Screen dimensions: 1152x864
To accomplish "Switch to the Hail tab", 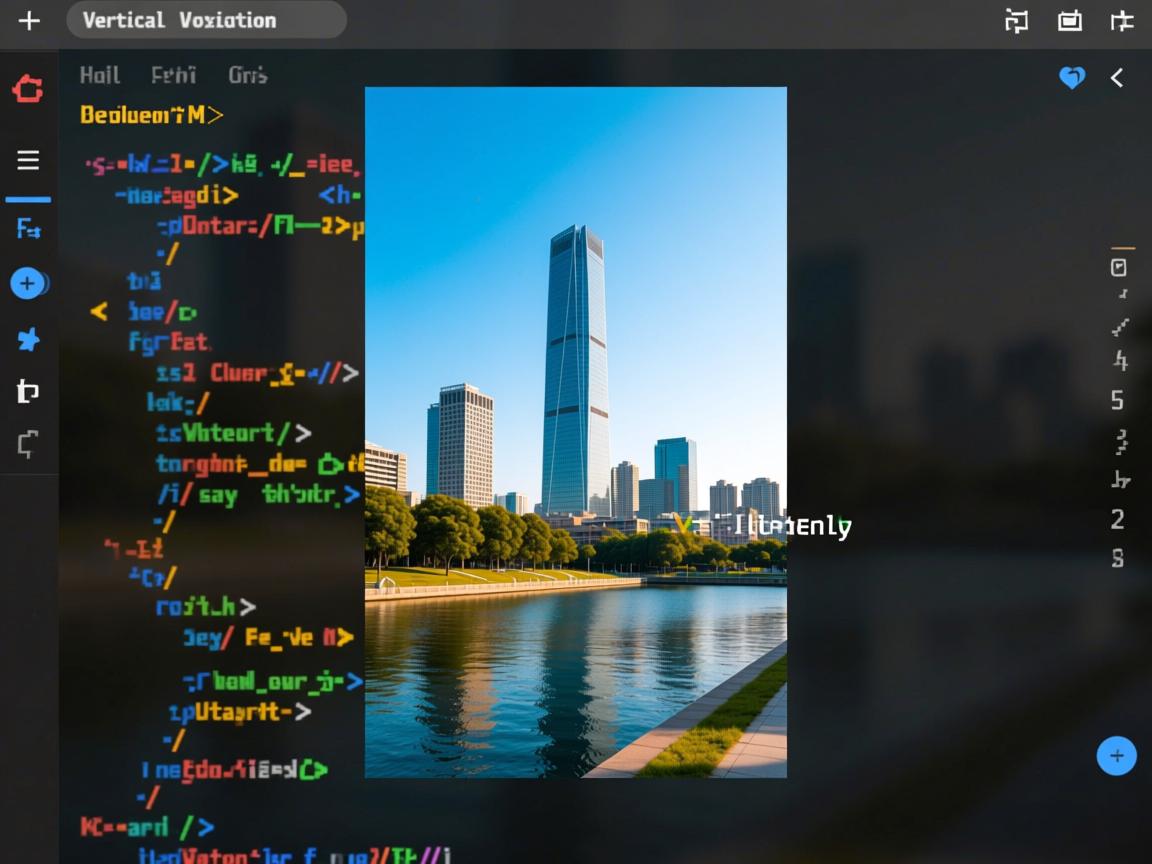I will (100, 75).
